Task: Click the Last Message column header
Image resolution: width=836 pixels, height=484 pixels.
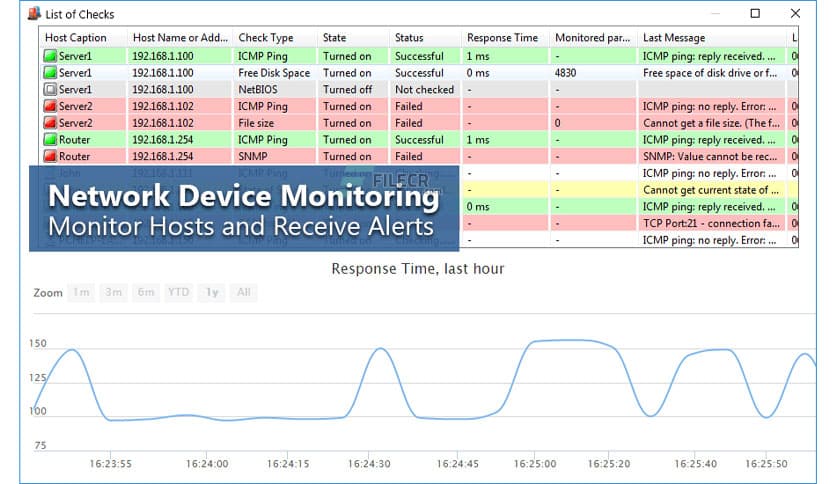Action: [x=711, y=37]
